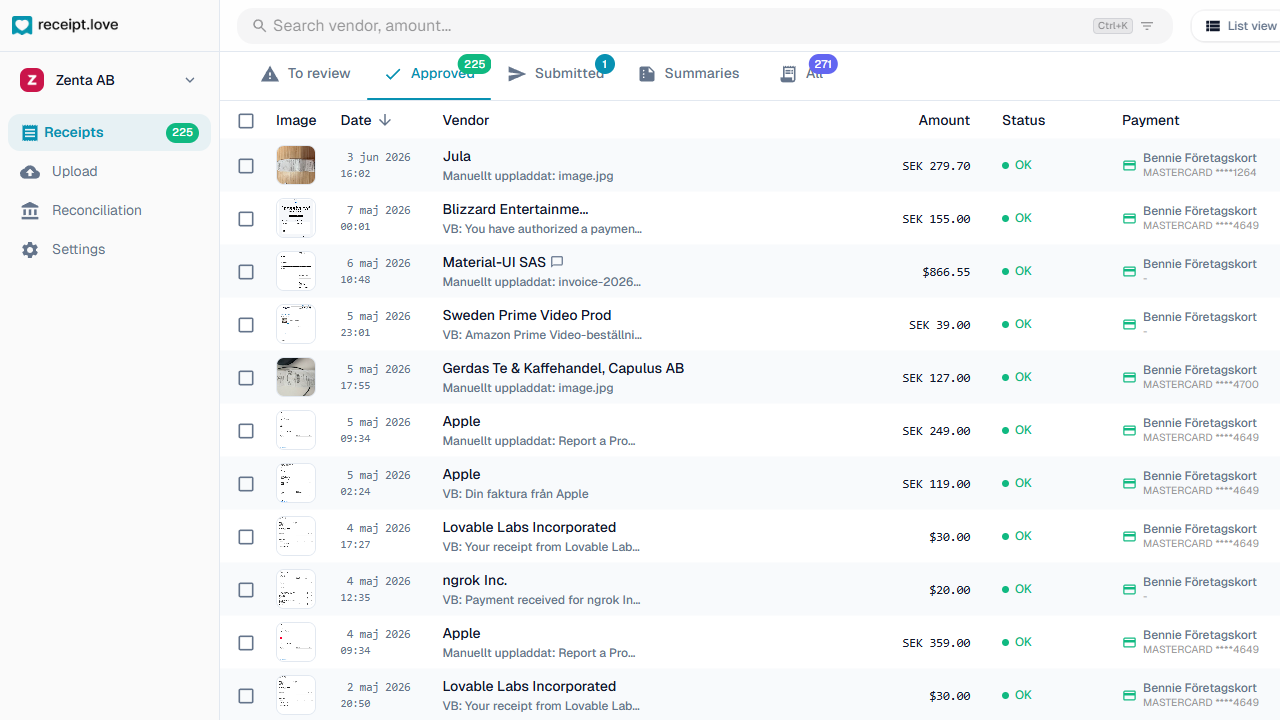The width and height of the screenshot is (1280, 720).
Task: Click the List view button
Action: 1238,26
